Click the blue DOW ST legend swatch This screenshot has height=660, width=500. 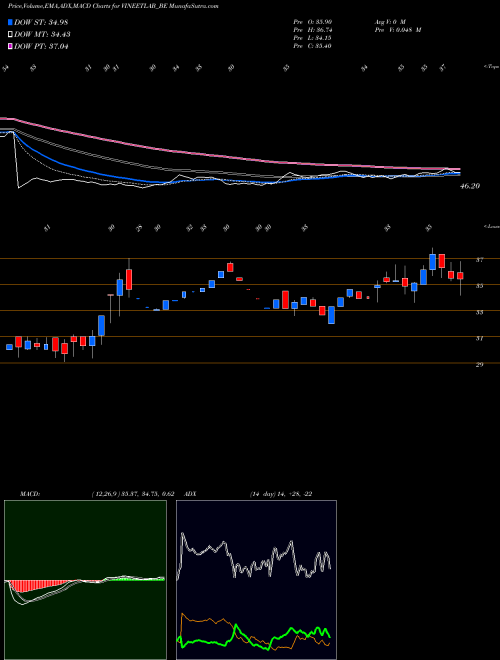point(10,22)
